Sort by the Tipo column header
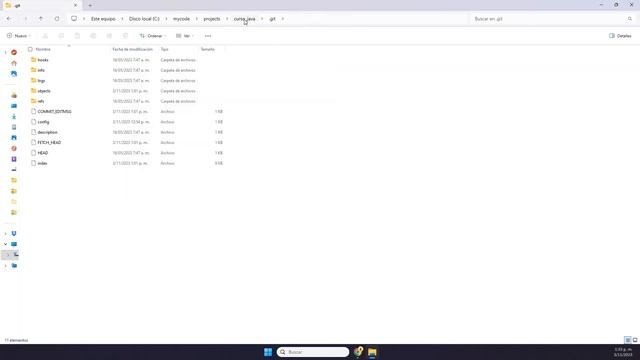This screenshot has width=640, height=360. point(164,49)
